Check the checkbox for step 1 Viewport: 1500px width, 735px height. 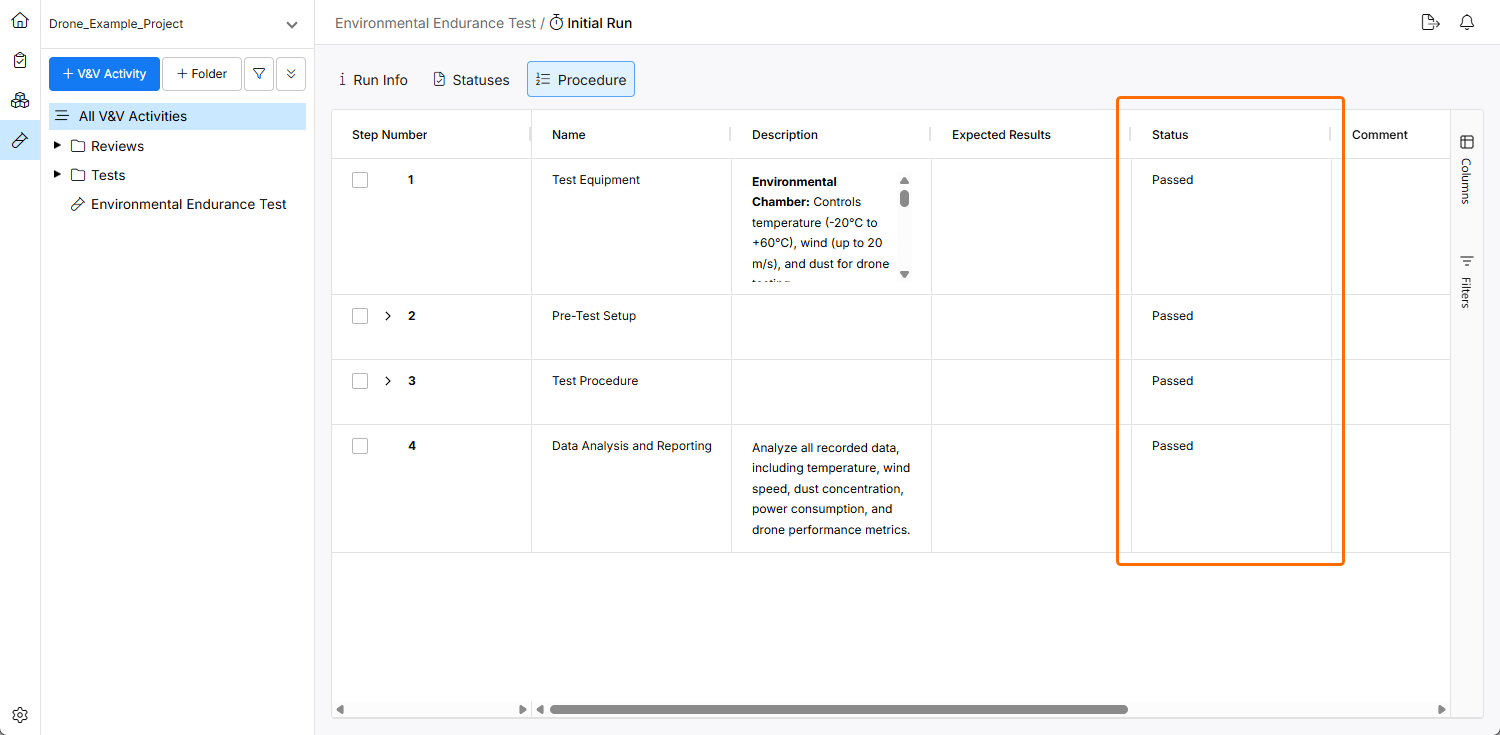(x=360, y=180)
